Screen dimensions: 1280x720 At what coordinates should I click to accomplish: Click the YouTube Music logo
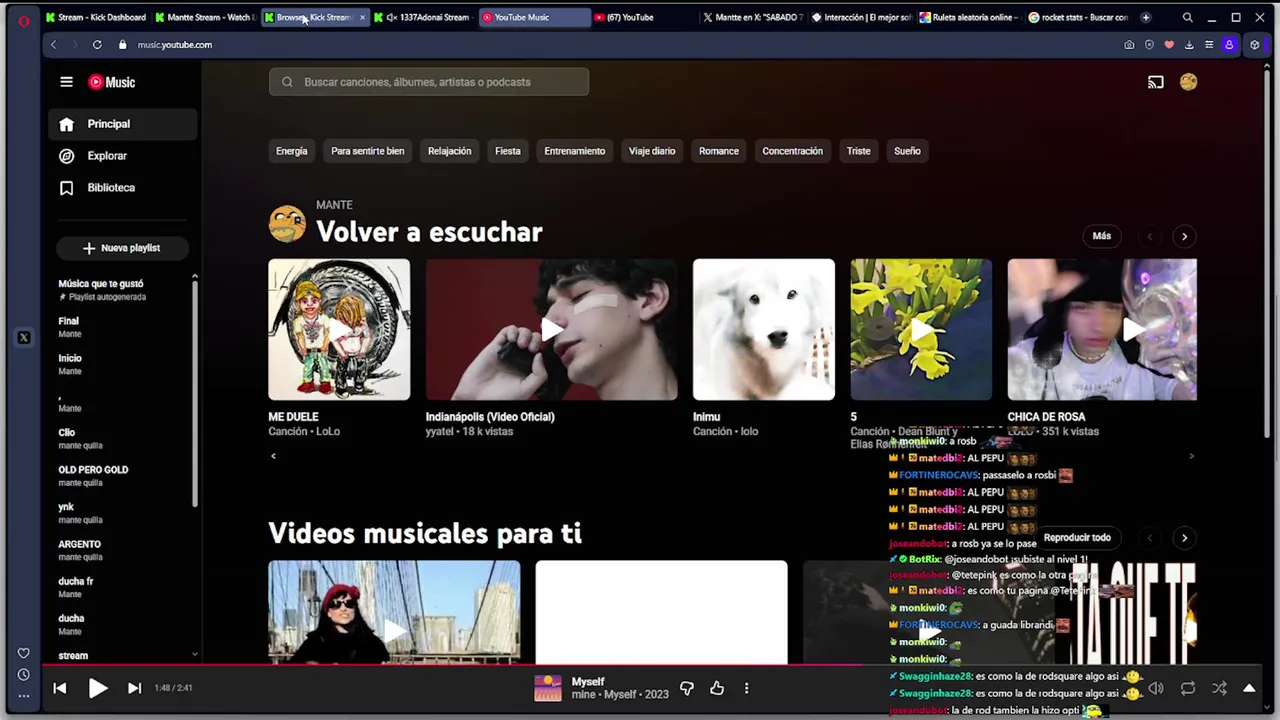click(x=112, y=82)
